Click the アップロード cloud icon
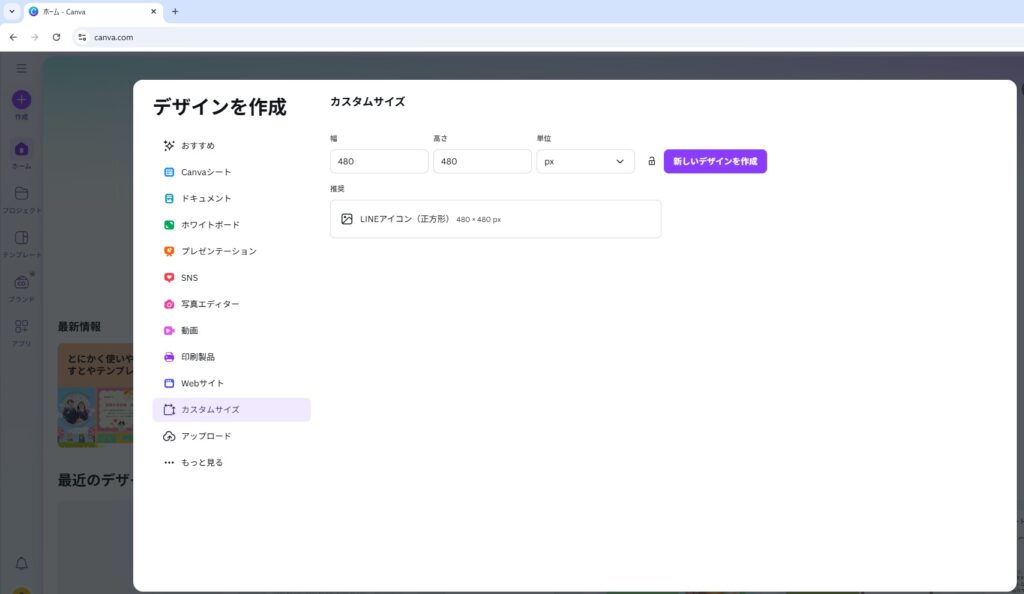Screen dimensions: 1024x594 (168, 436)
